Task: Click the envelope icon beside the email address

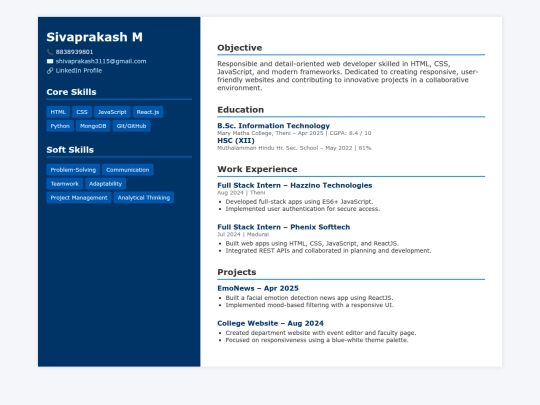Action: pos(50,61)
